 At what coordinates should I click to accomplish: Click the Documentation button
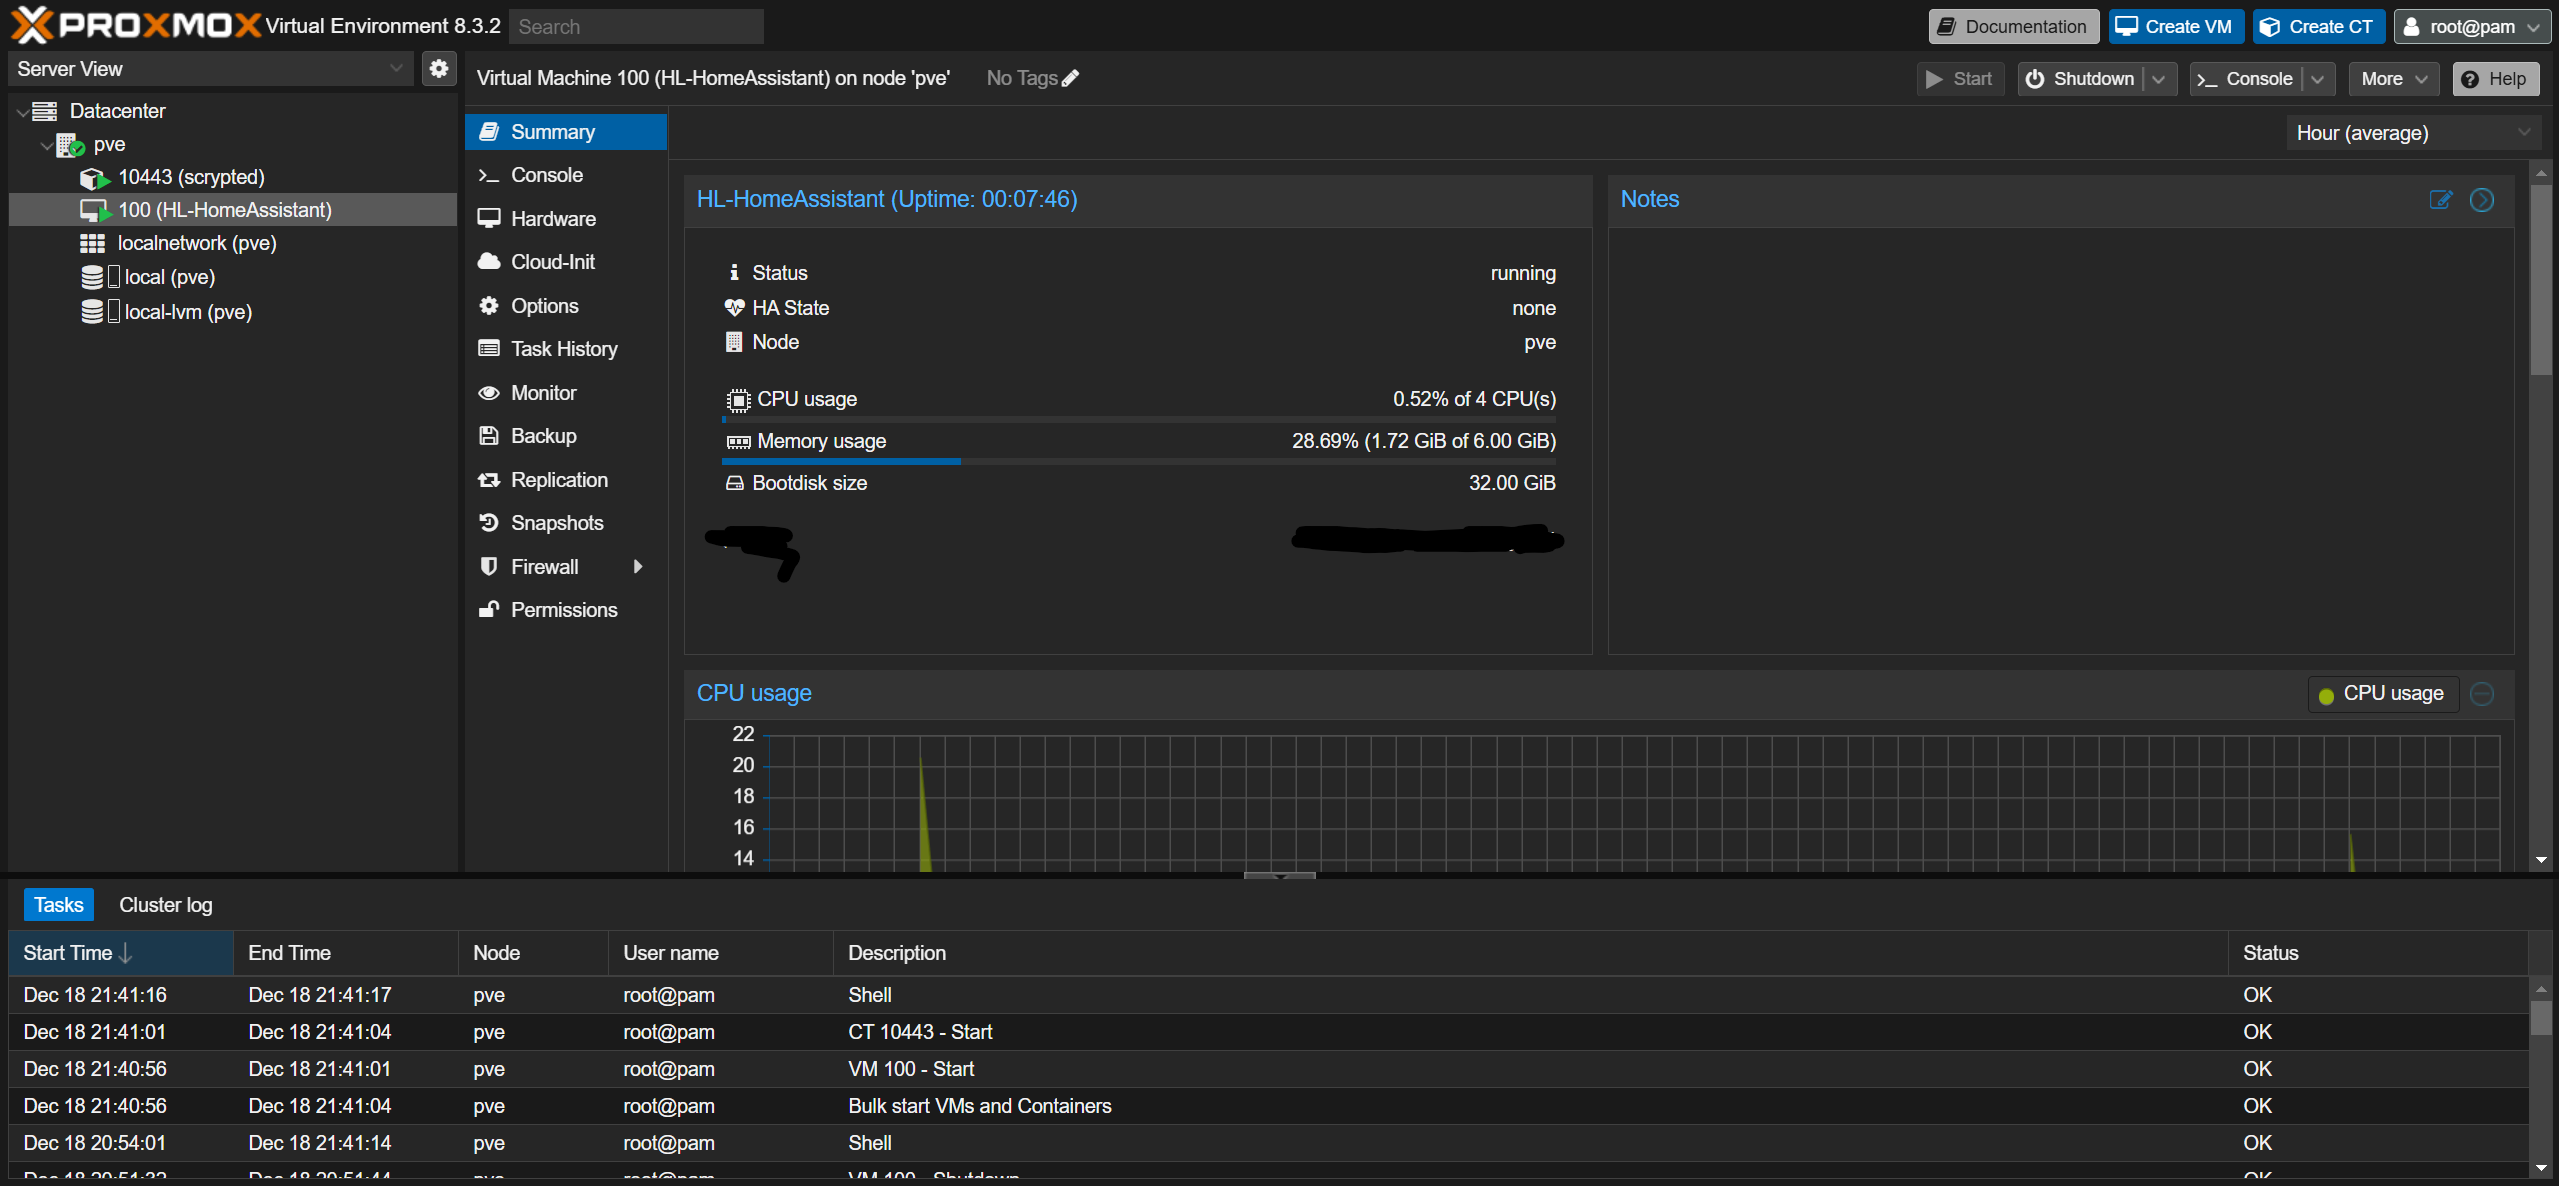[x=2014, y=27]
